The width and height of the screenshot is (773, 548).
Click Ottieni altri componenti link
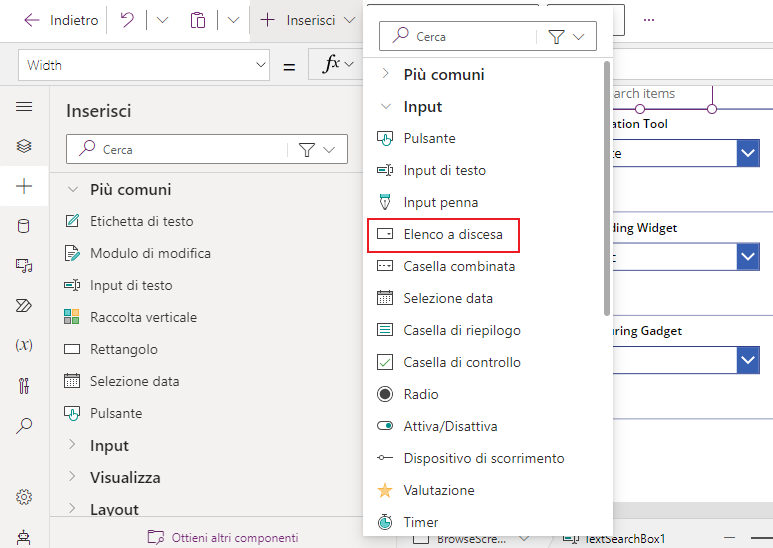(x=223, y=537)
